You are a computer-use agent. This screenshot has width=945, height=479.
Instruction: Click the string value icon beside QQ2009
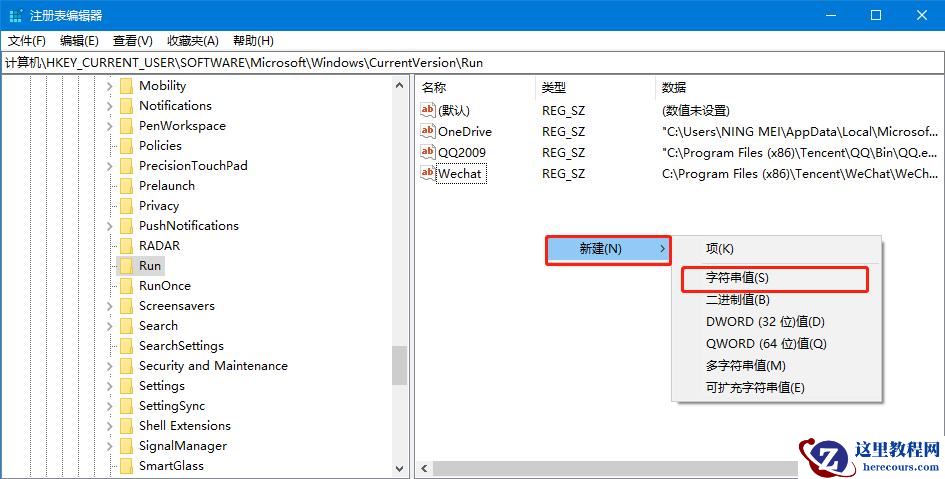[x=428, y=152]
